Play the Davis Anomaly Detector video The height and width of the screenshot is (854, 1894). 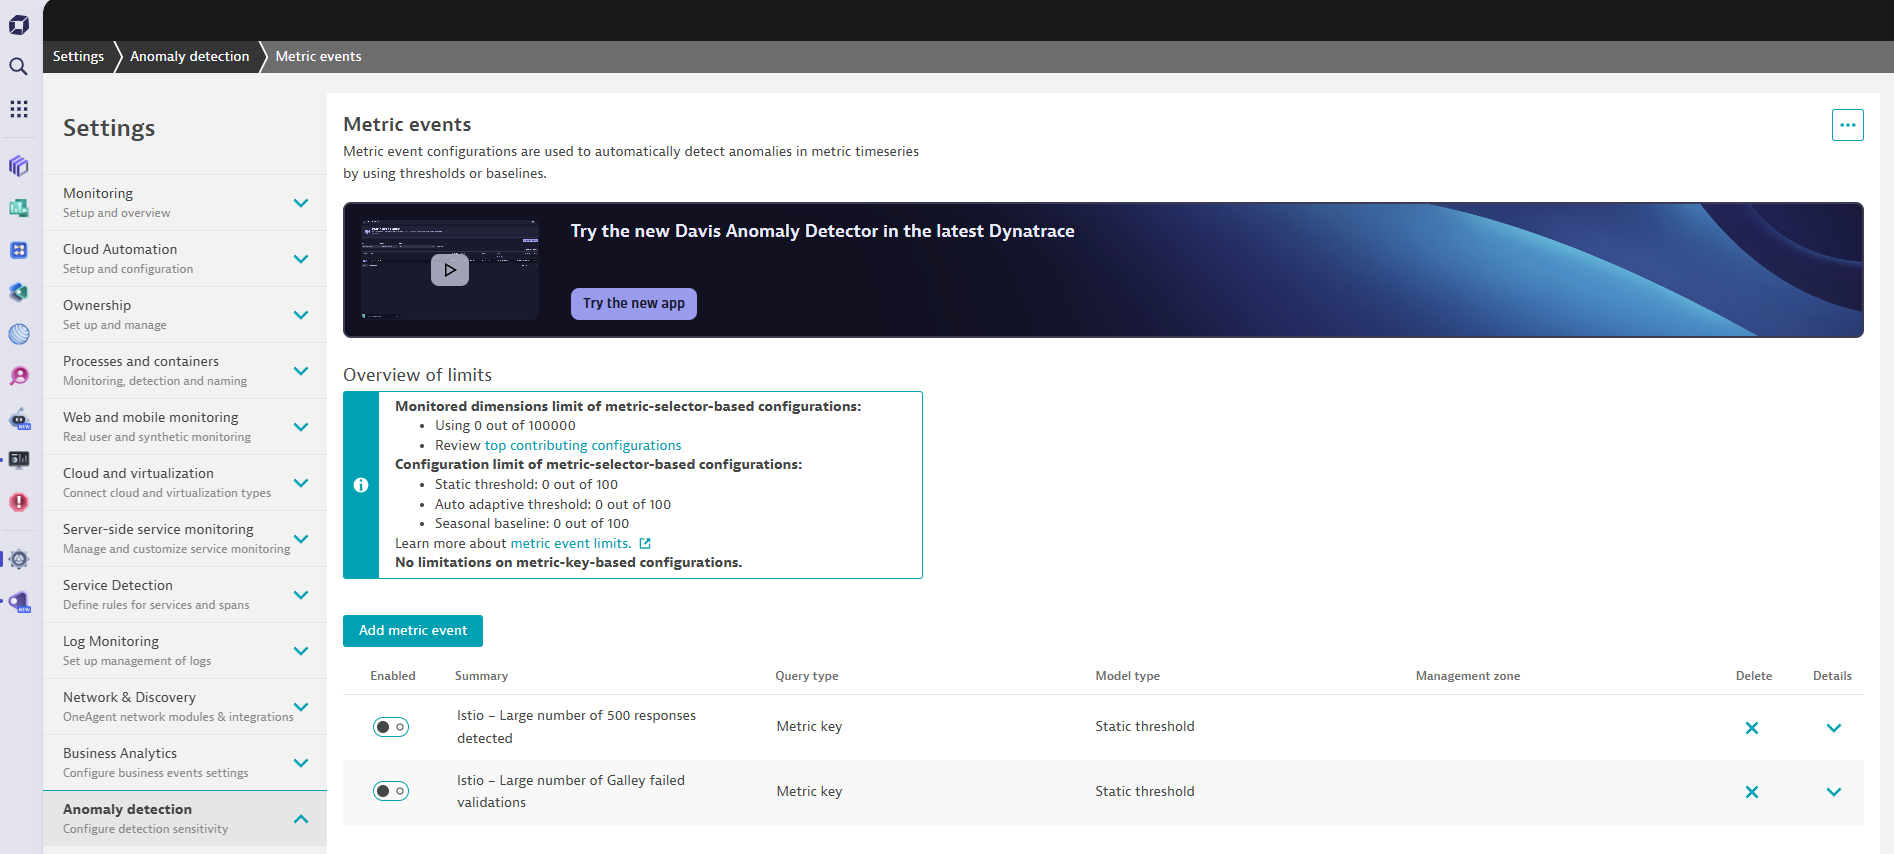450,270
